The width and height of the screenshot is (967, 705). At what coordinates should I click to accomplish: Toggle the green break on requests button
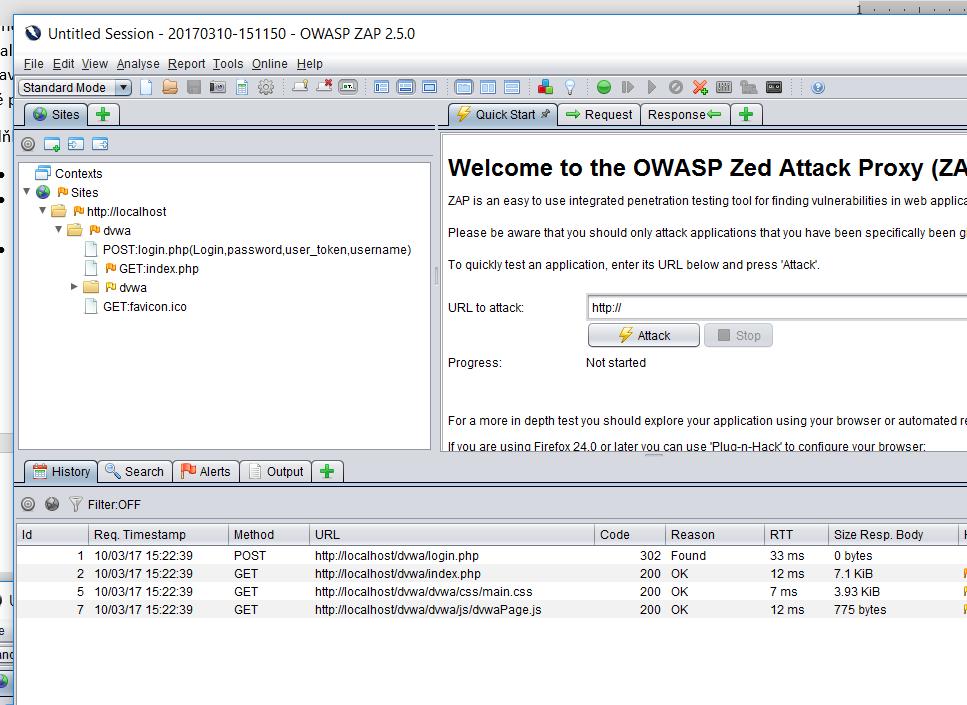[604, 87]
